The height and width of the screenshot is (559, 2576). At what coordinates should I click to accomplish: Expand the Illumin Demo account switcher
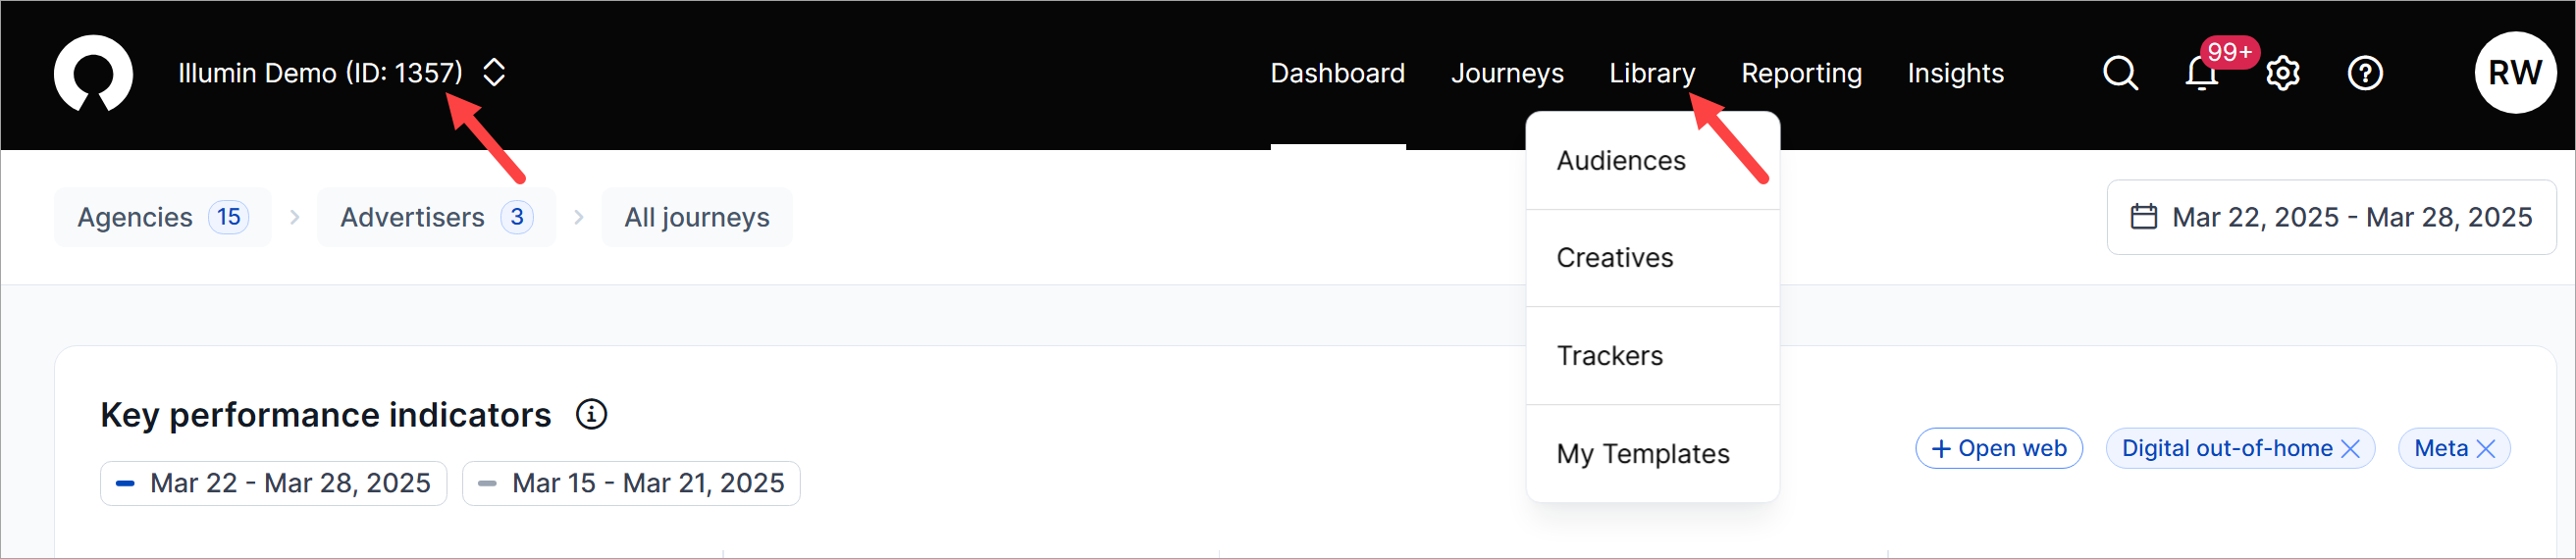click(x=494, y=73)
